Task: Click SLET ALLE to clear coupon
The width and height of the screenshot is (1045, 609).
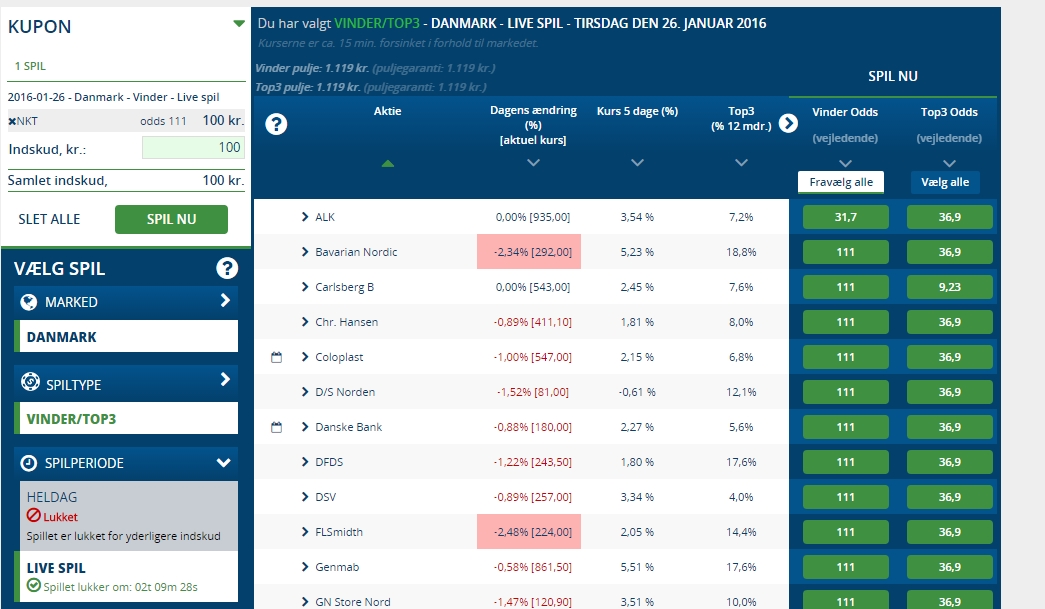Action: (49, 219)
